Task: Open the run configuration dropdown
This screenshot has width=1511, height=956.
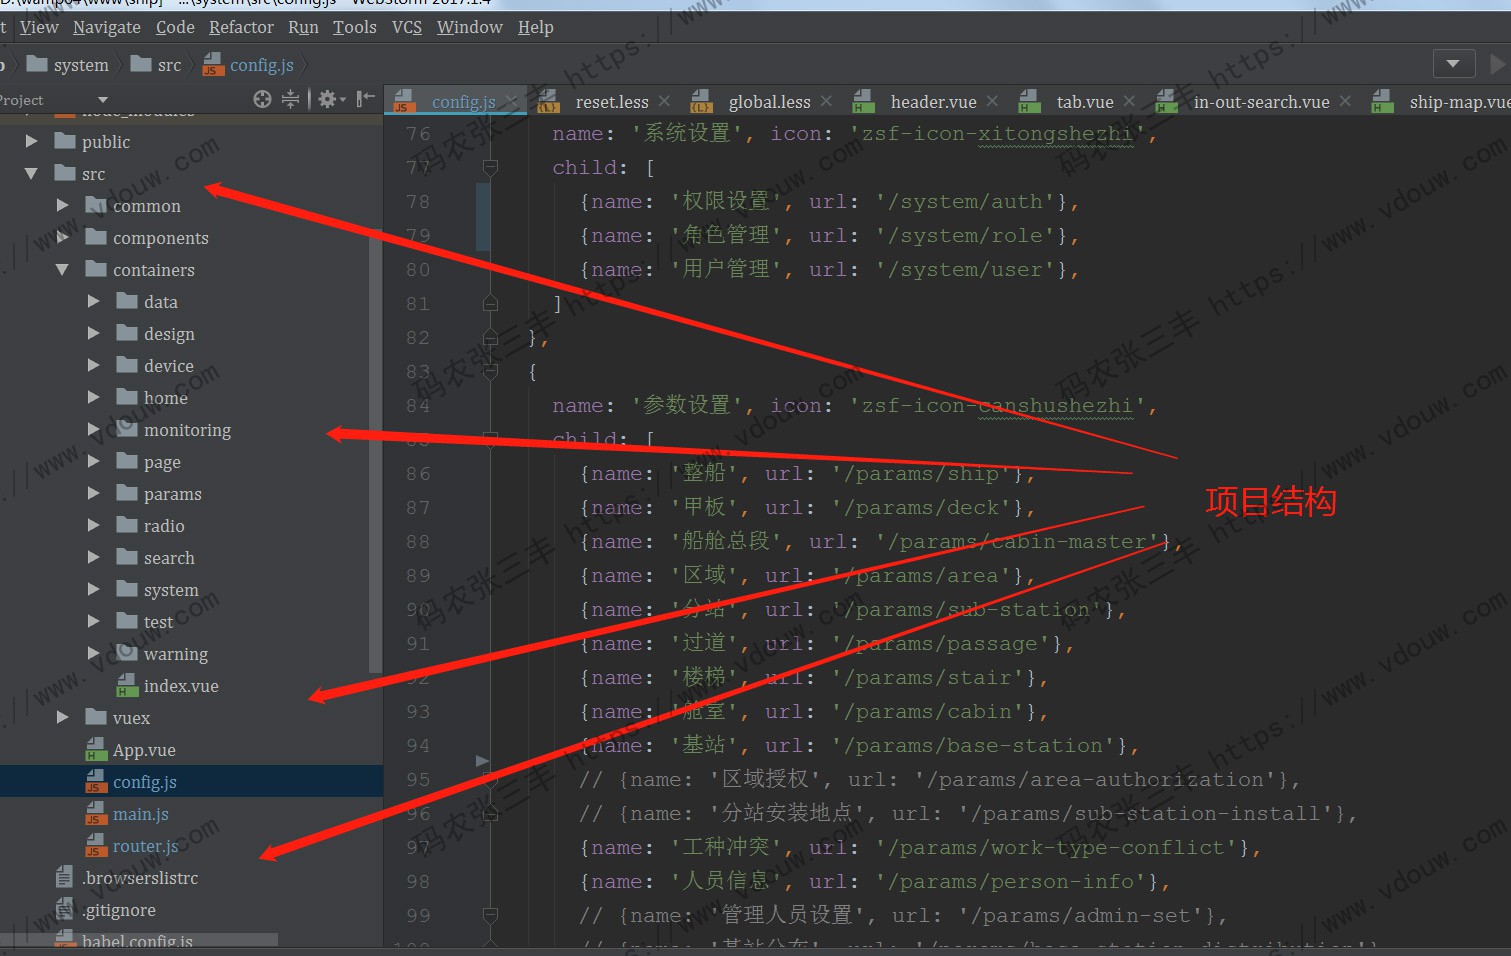Action: click(x=1453, y=64)
